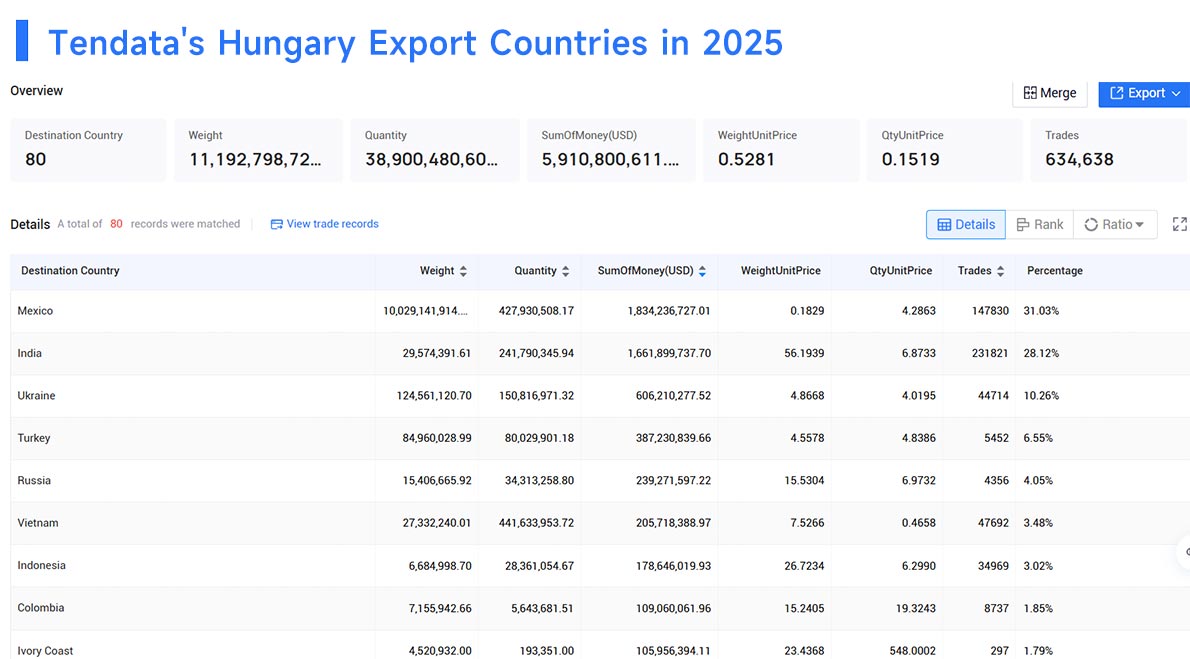Click the Destination Country overview card

pos(88,150)
